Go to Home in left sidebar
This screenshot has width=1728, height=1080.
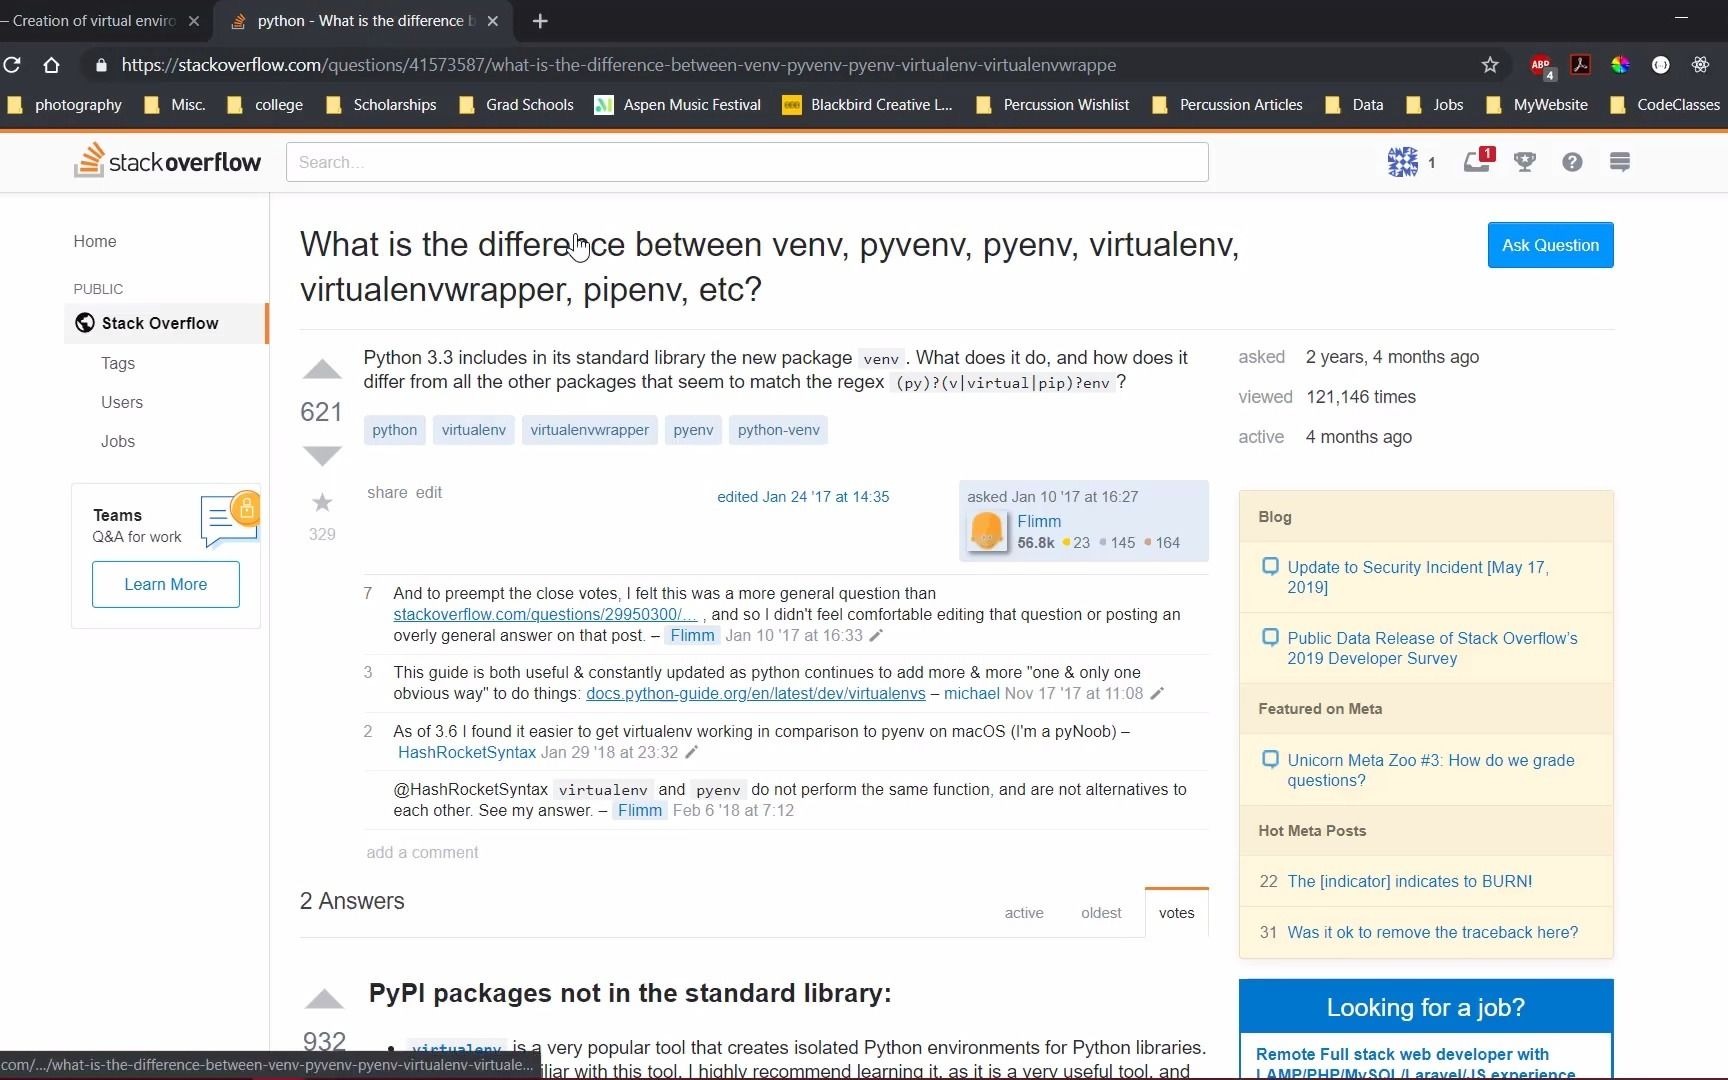(x=95, y=241)
